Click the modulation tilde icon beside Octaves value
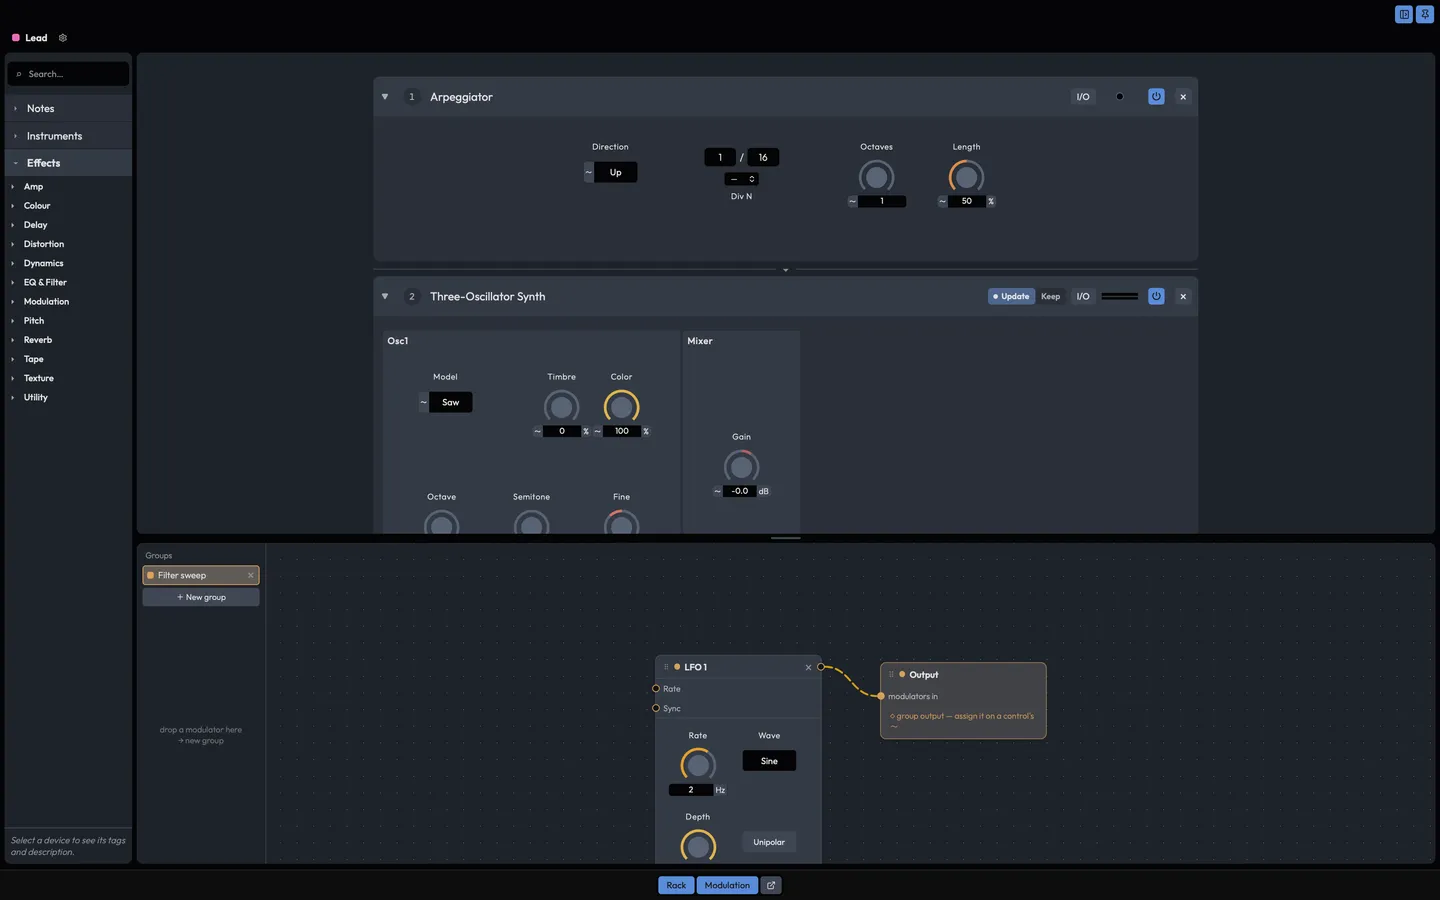Viewport: 1440px width, 900px height. tap(852, 201)
